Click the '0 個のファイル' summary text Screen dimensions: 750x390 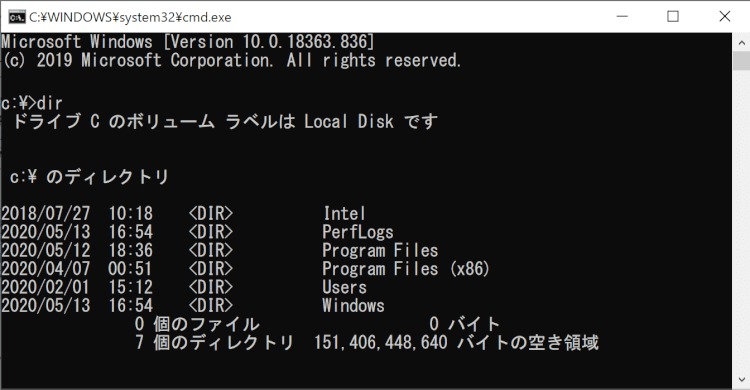tap(197, 324)
